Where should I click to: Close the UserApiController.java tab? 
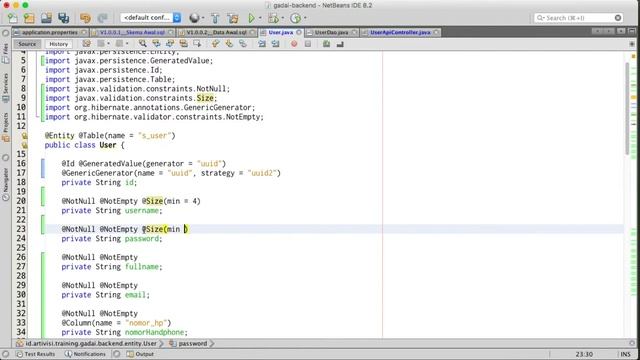coord(436,32)
